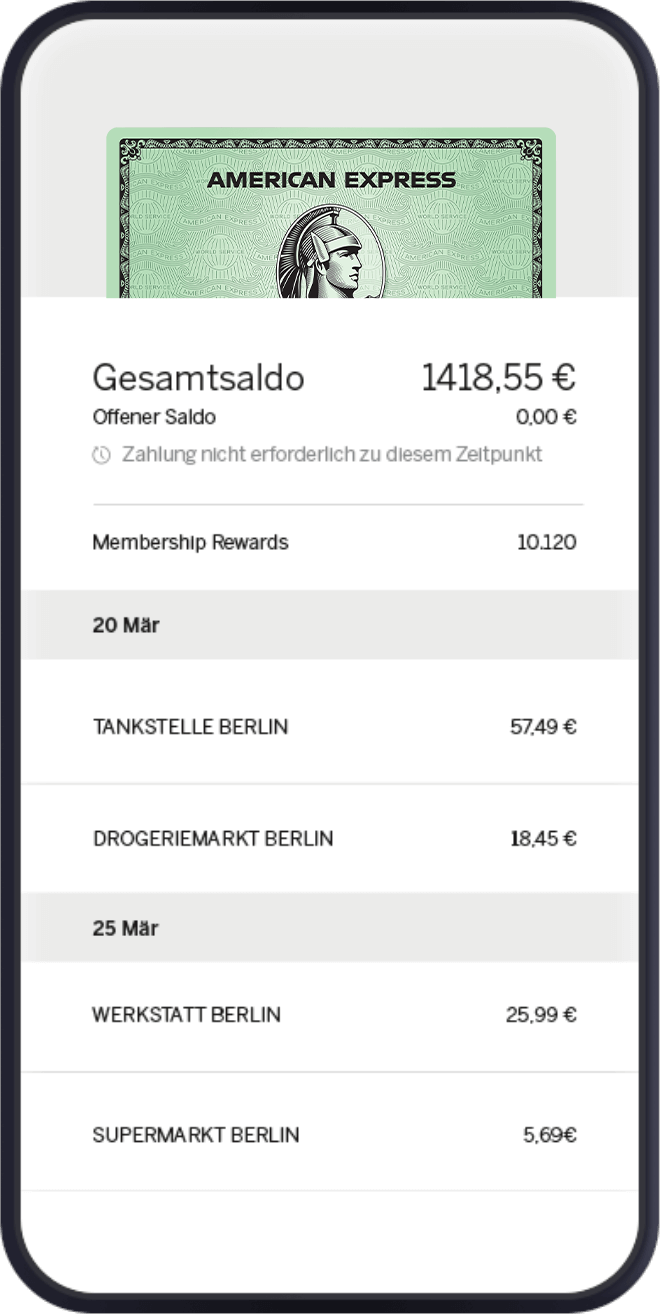Select the 25 Mär date header

[x=126, y=928]
